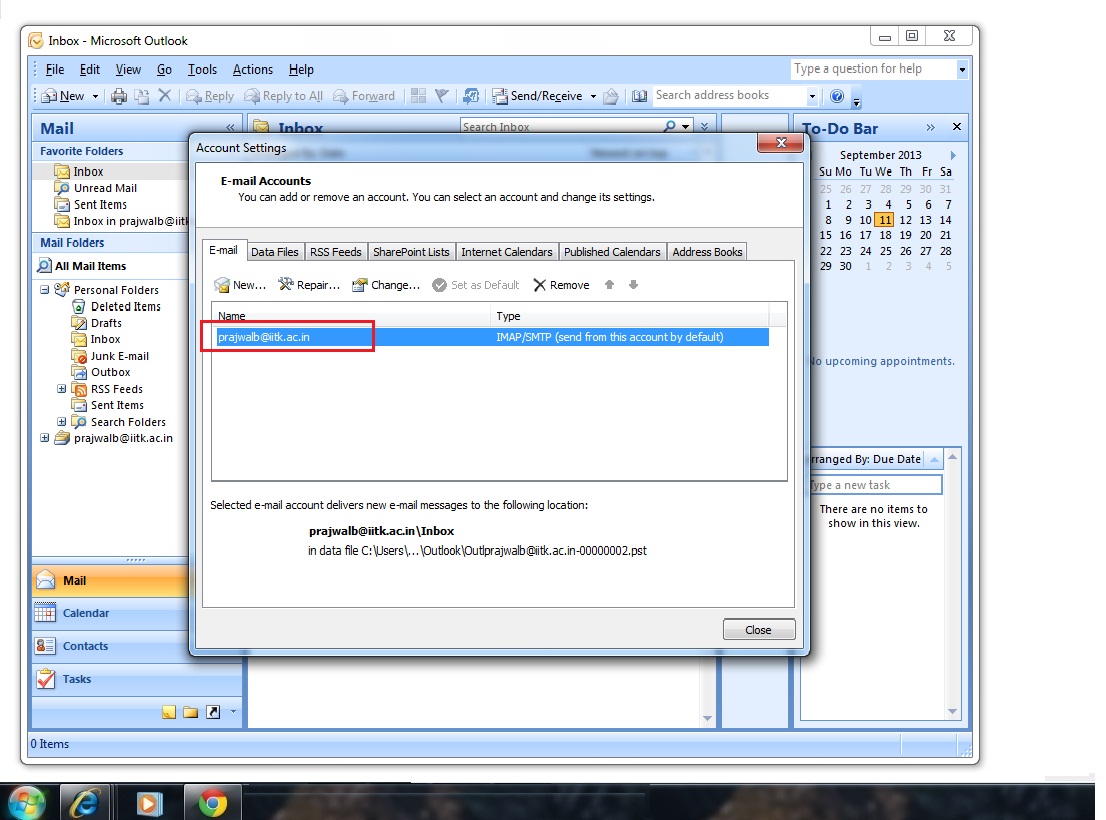
Task: Minimize the To-Do Bar chevron
Action: point(930,128)
